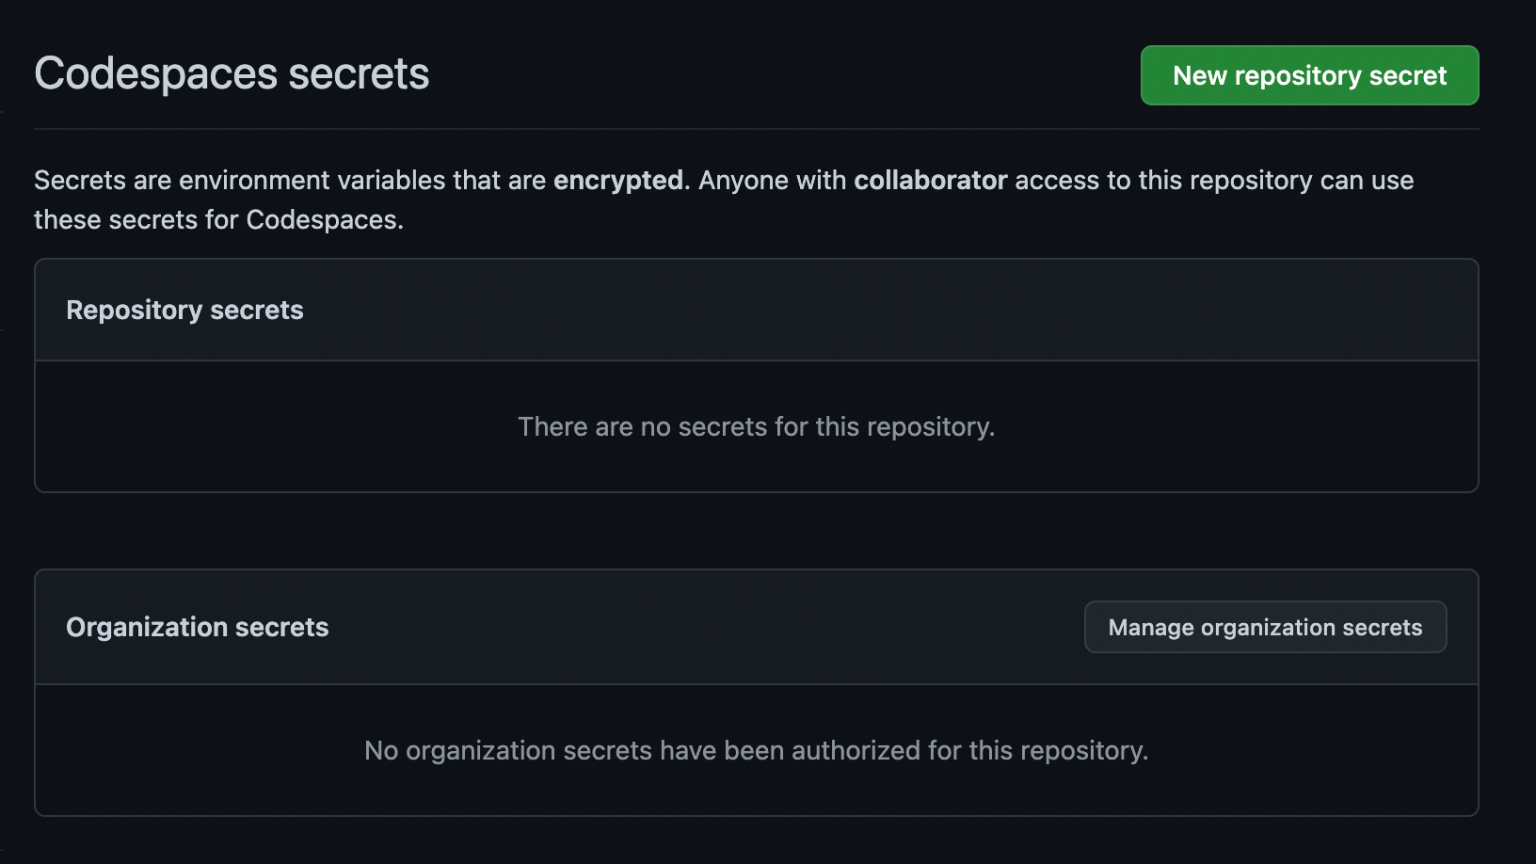Screen dimensions: 1536x864
Task: Click the empty repository secrets message
Action: [755, 427]
